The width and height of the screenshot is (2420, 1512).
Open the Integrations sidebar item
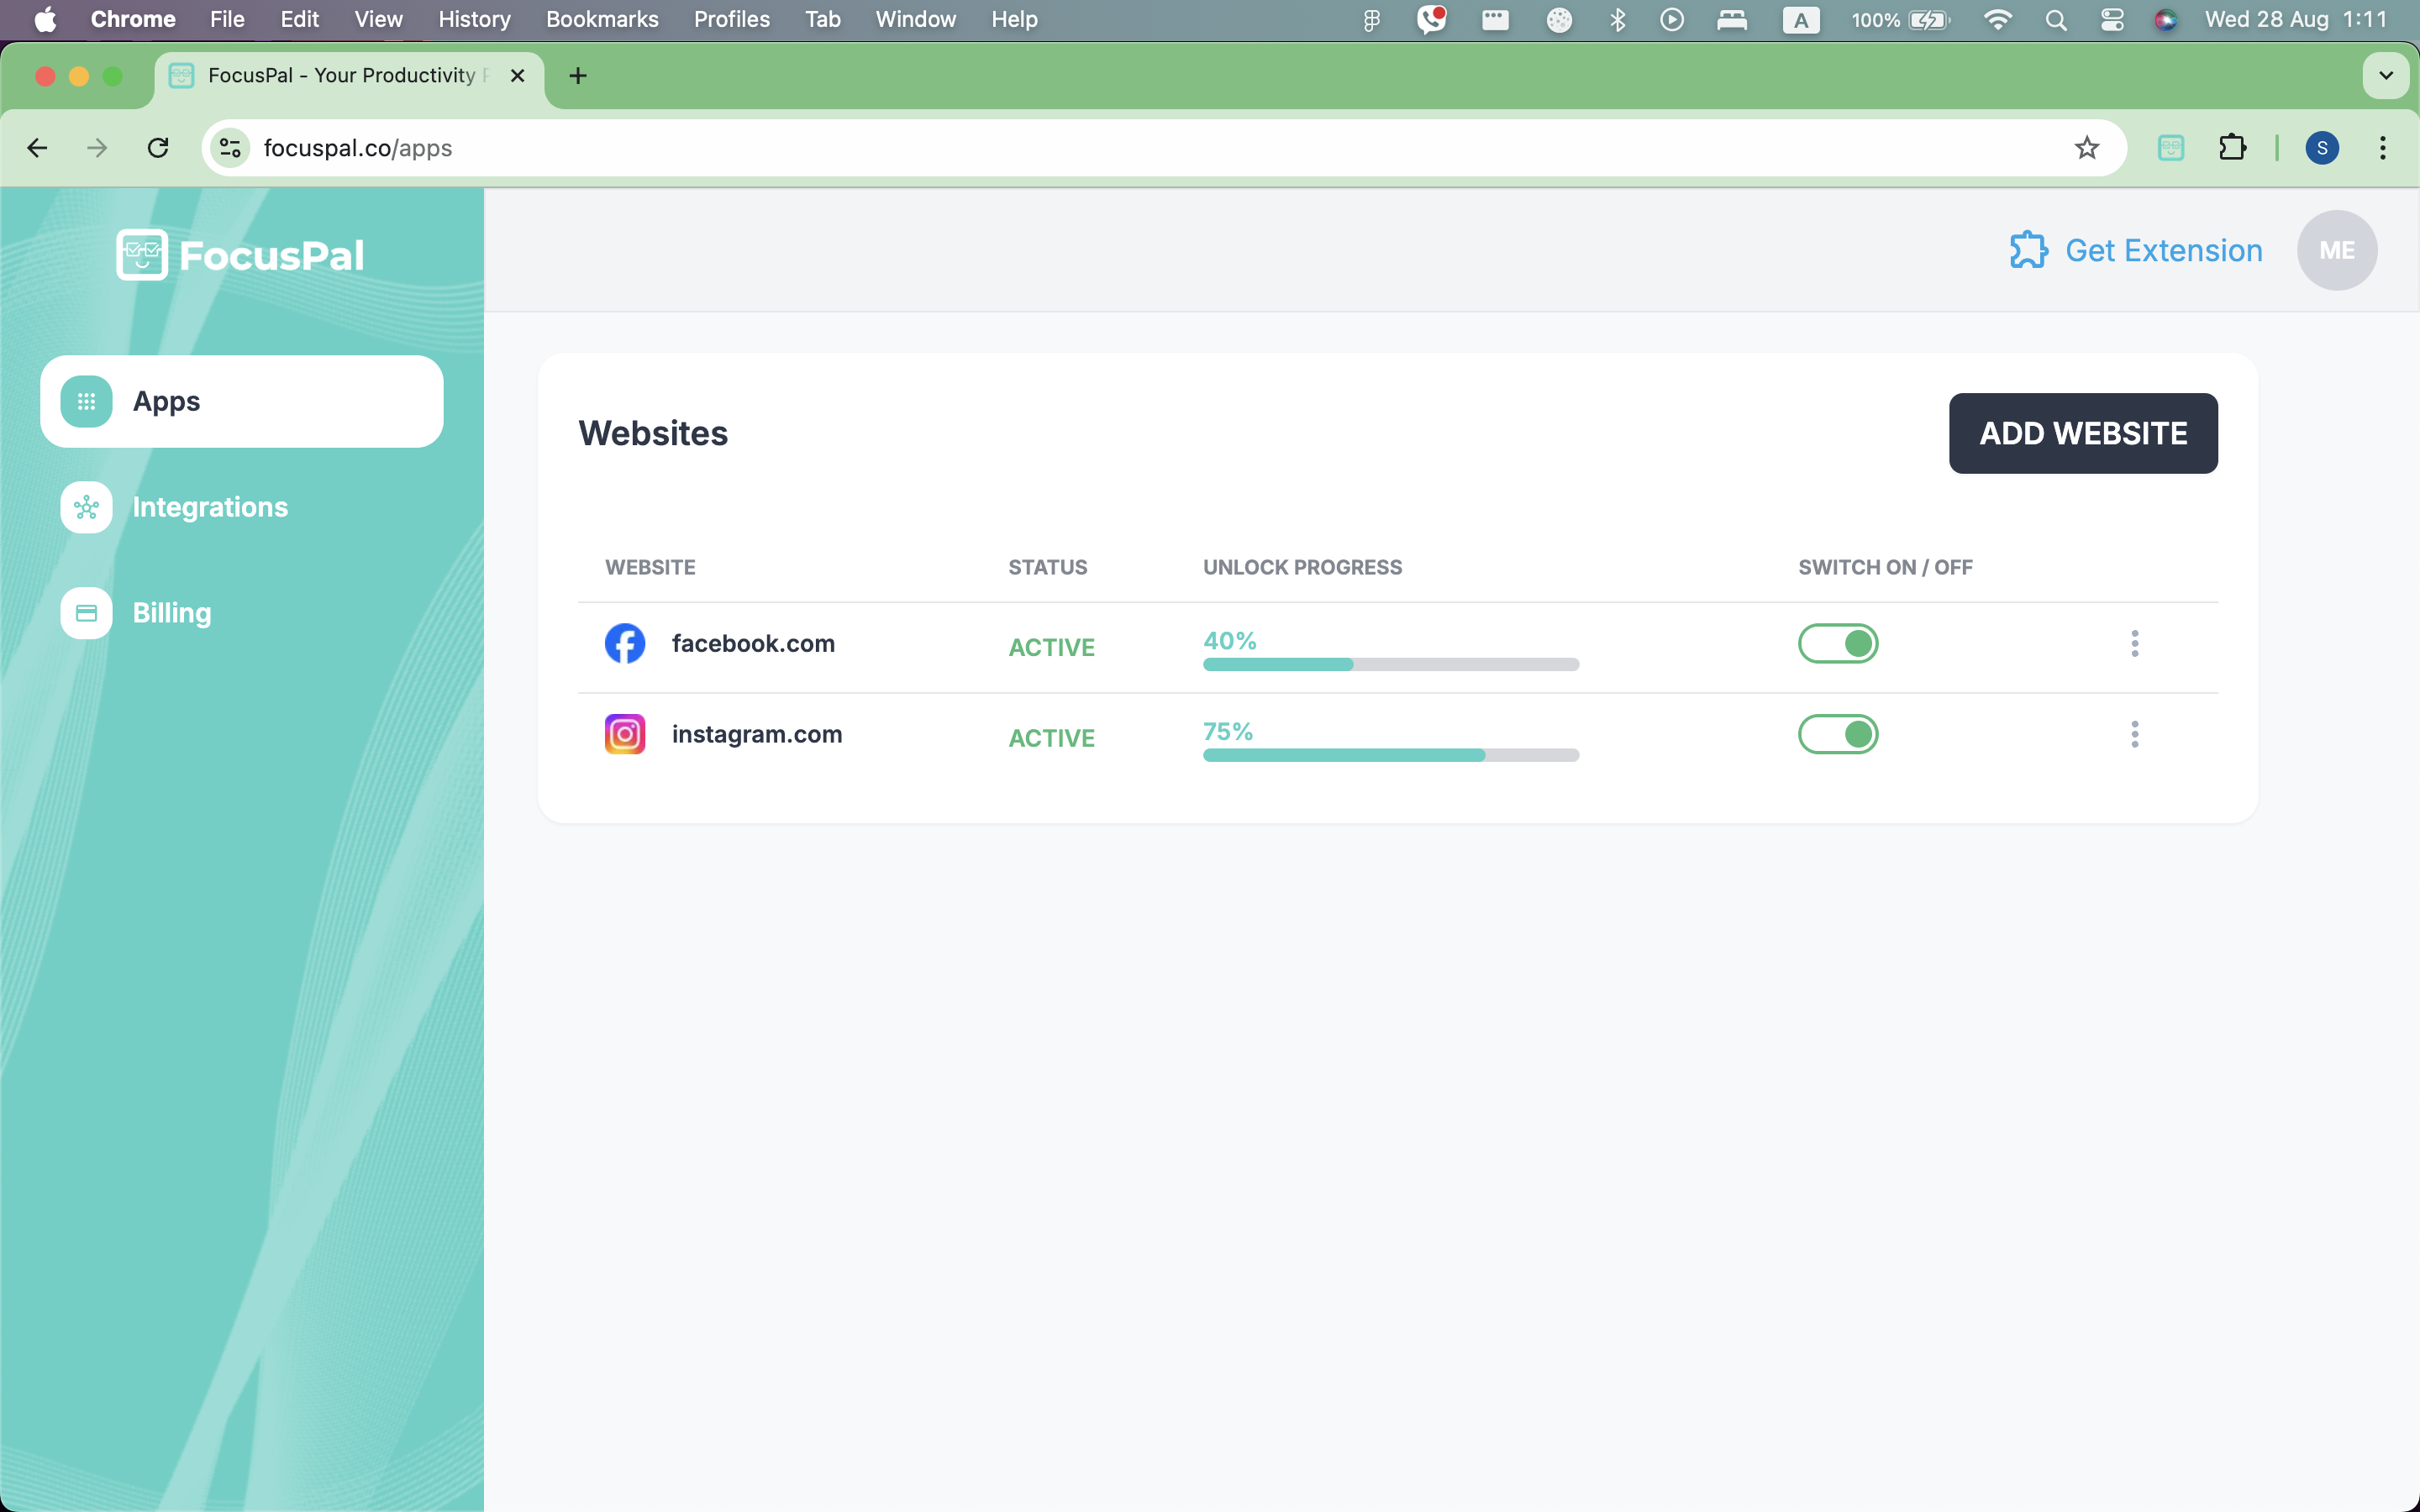point(241,507)
